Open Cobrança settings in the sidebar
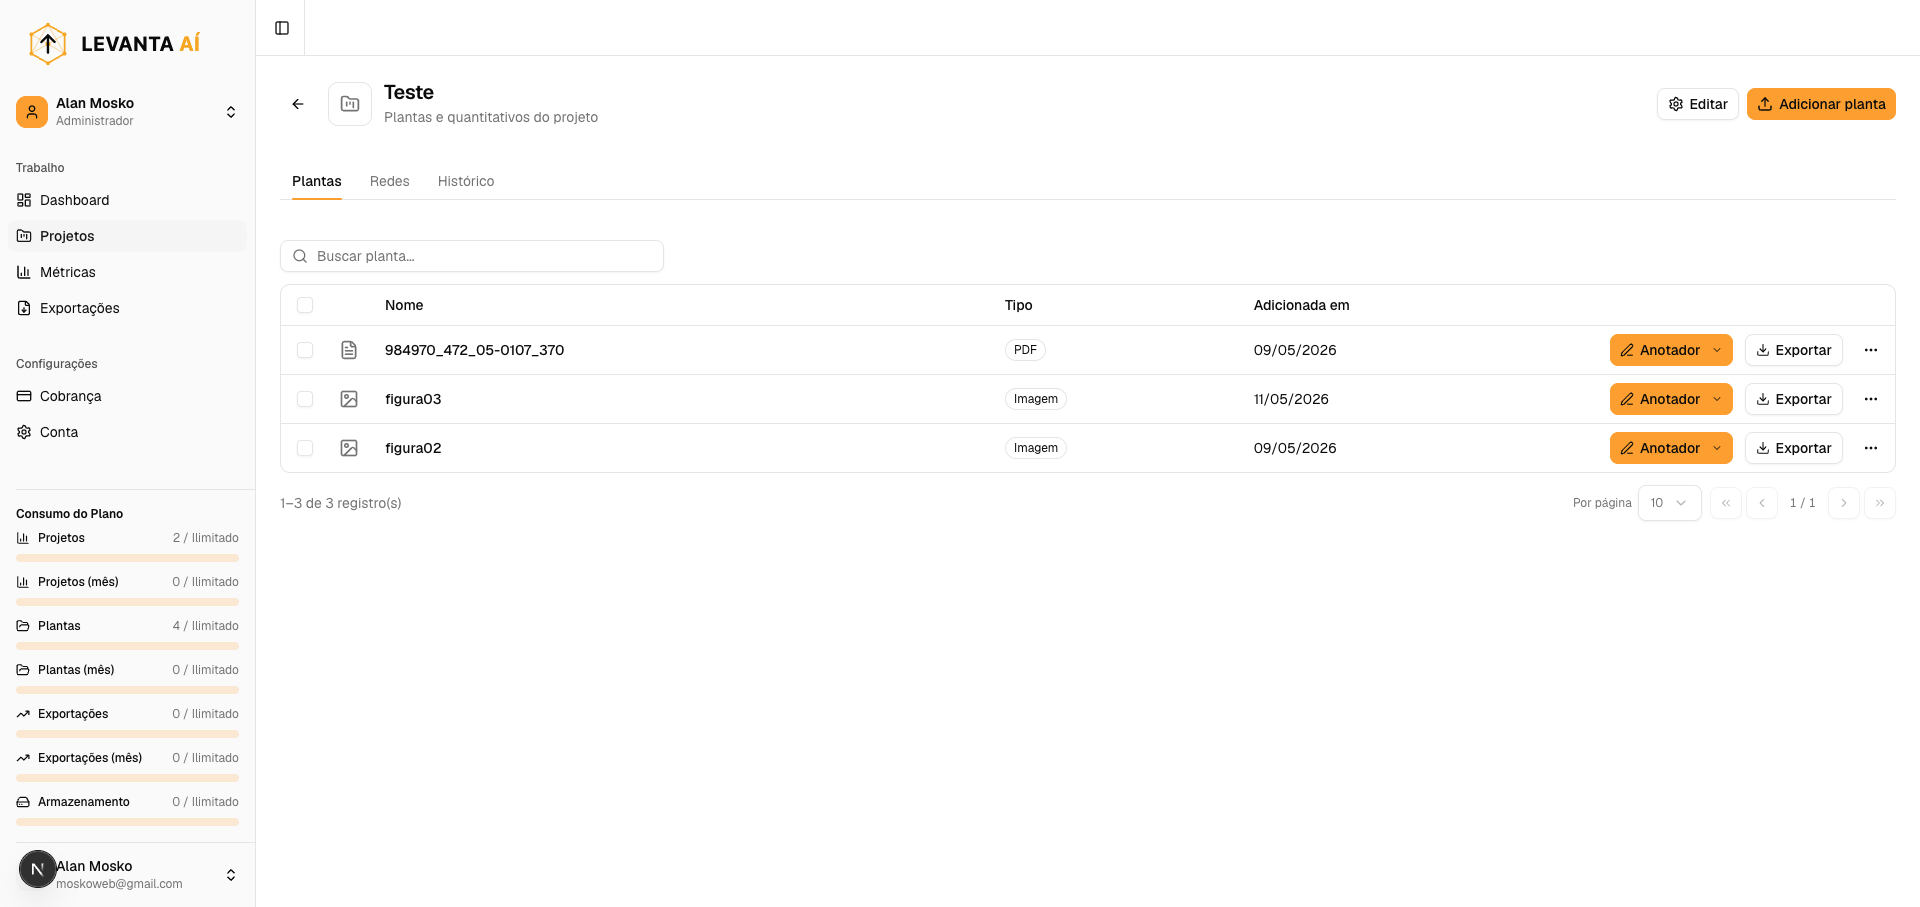The height and width of the screenshot is (907, 1920). pos(127,396)
